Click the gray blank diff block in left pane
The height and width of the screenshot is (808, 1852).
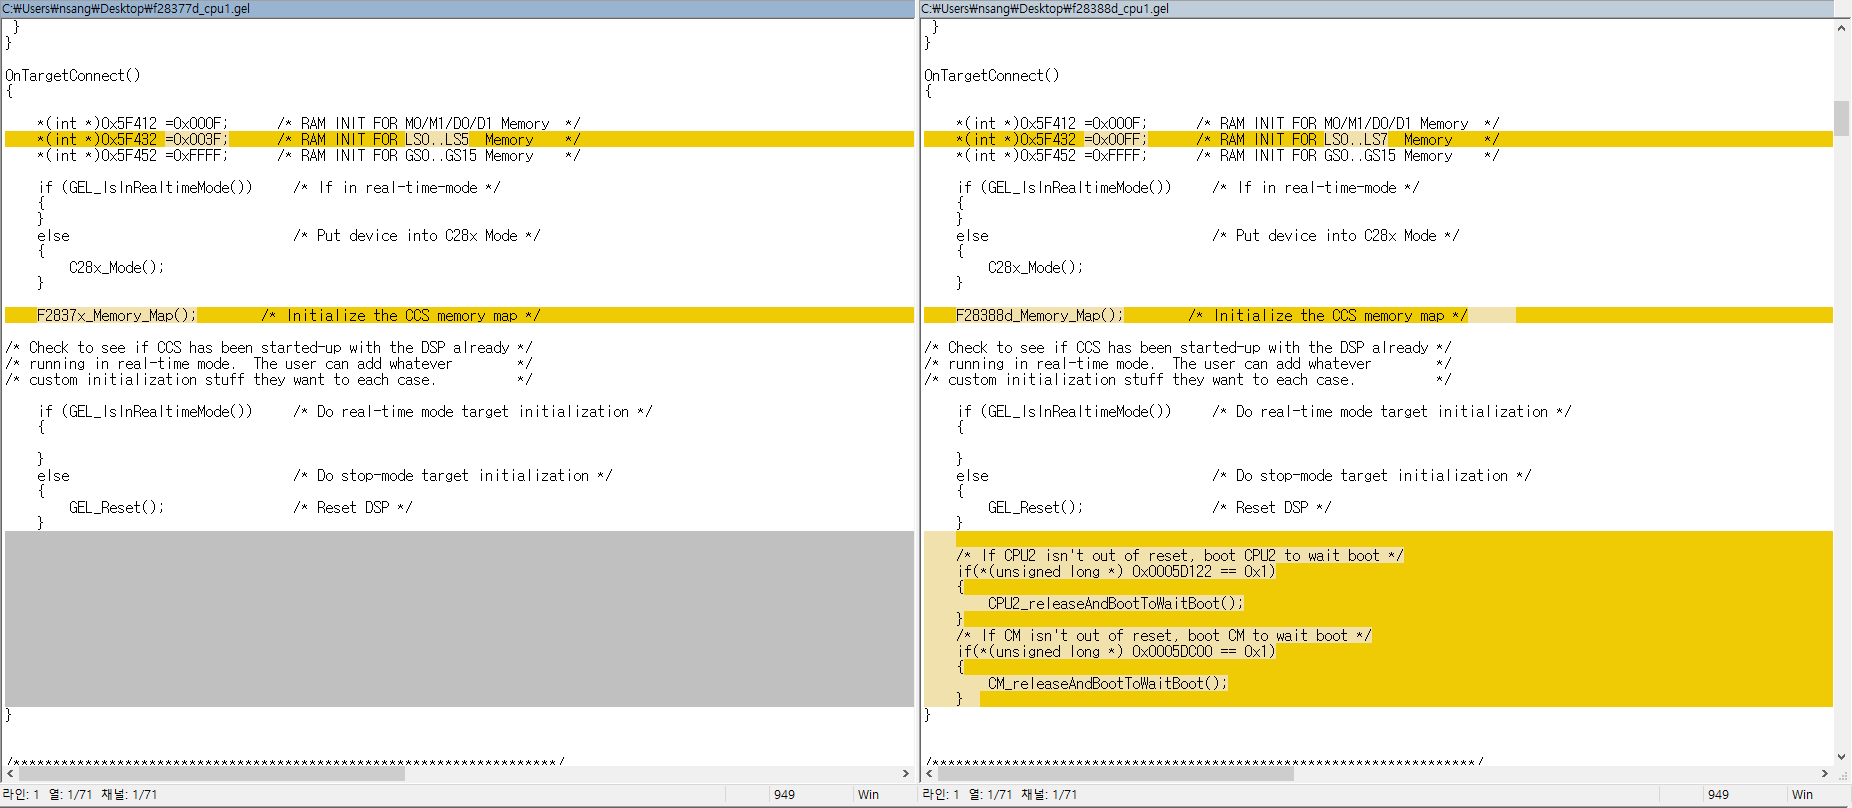[x=459, y=619]
